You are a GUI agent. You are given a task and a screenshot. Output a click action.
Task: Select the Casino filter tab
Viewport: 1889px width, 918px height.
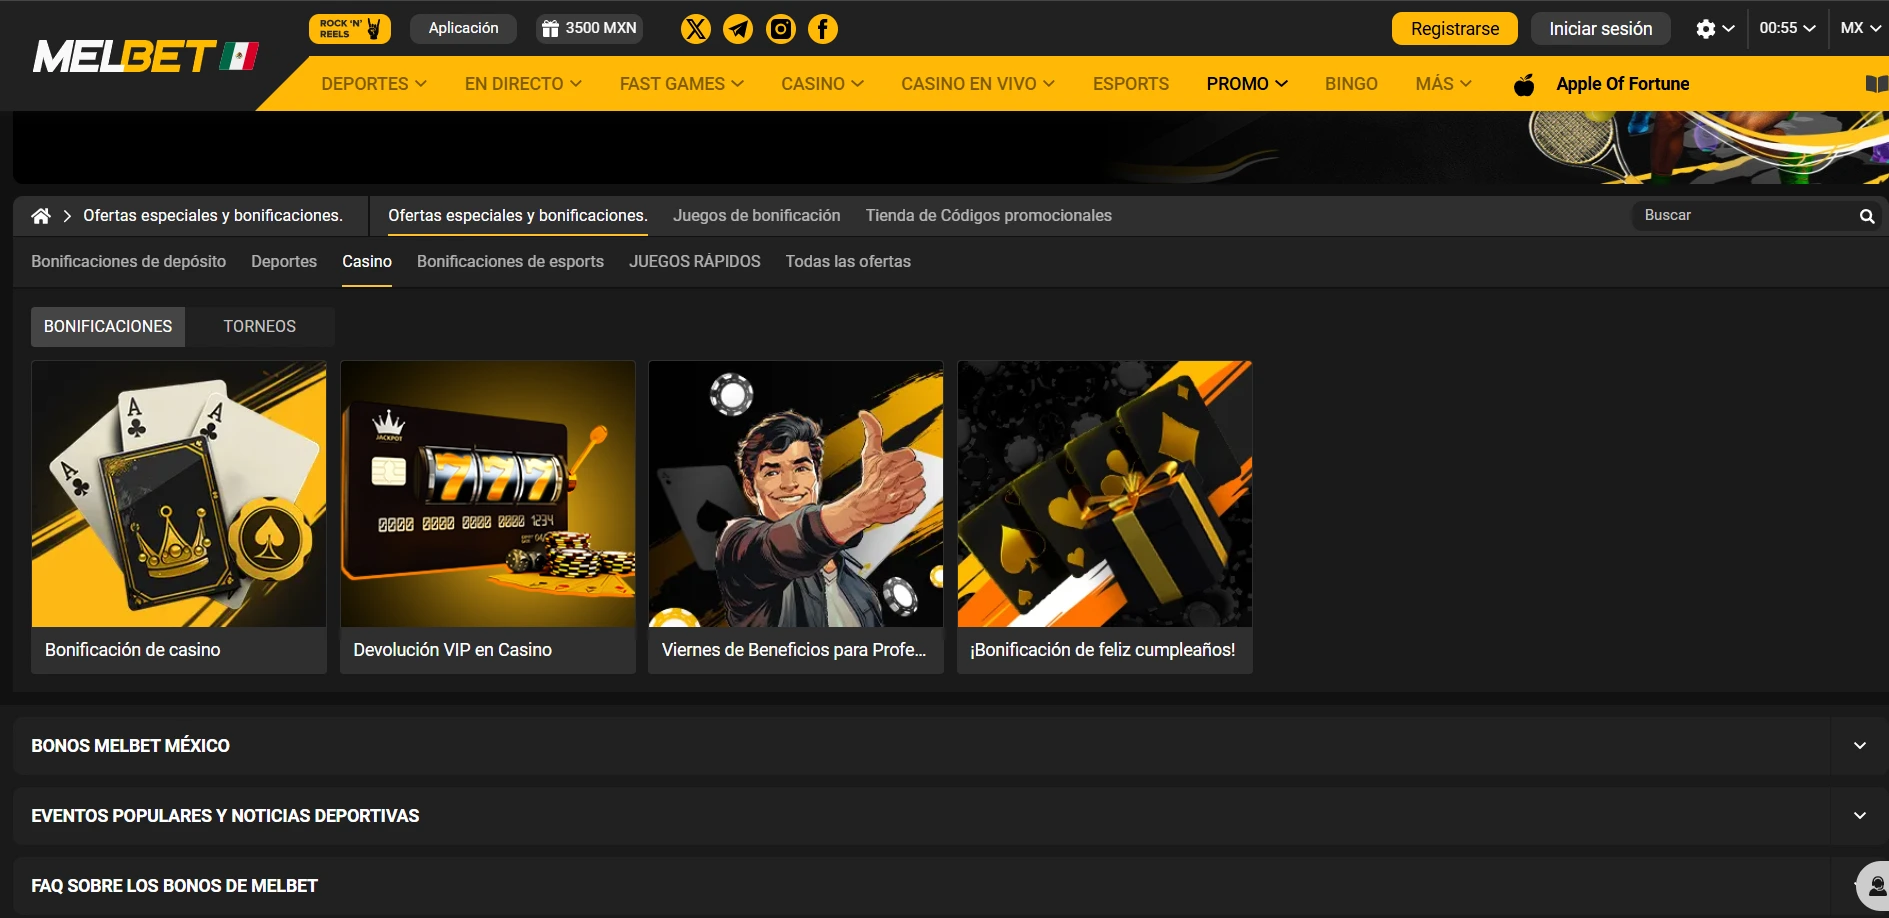367,262
